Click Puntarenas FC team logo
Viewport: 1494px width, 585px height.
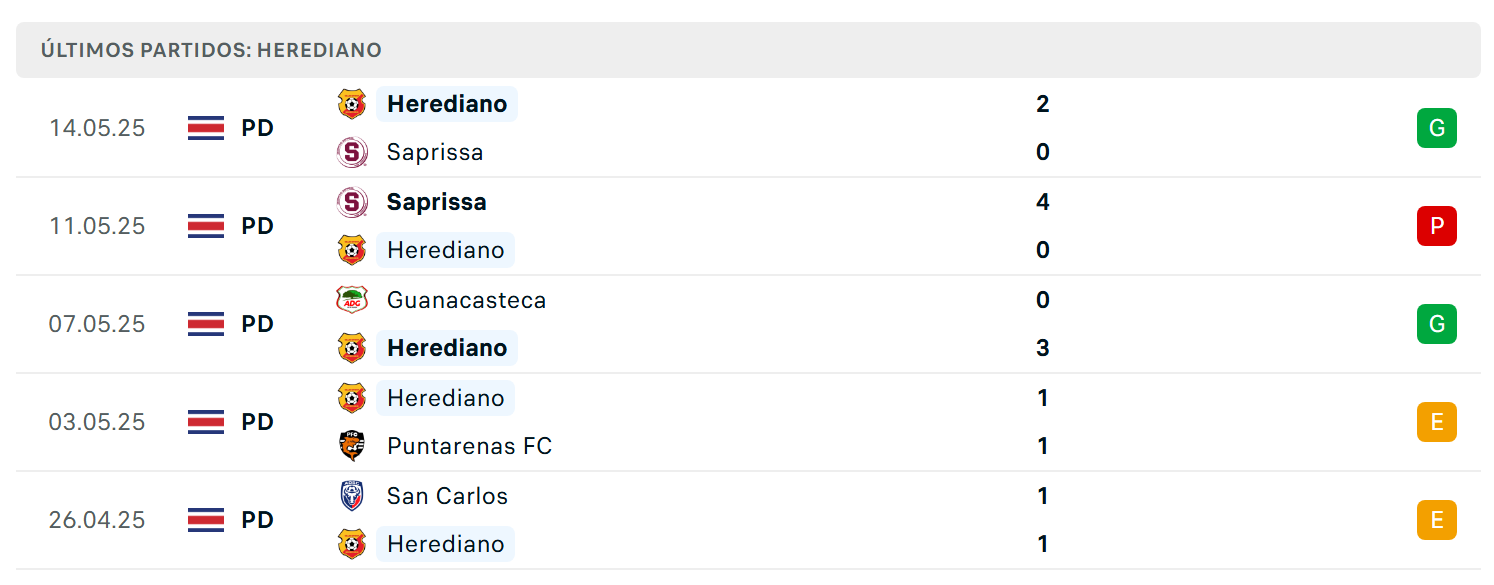click(352, 446)
